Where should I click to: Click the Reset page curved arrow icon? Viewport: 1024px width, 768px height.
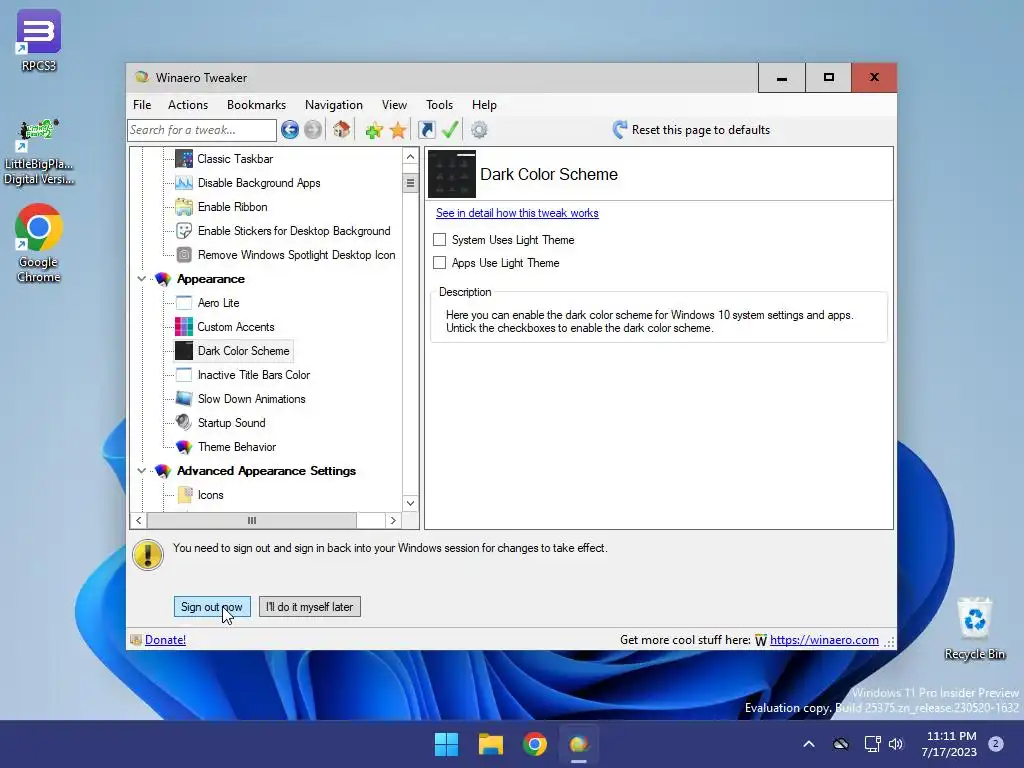click(619, 129)
